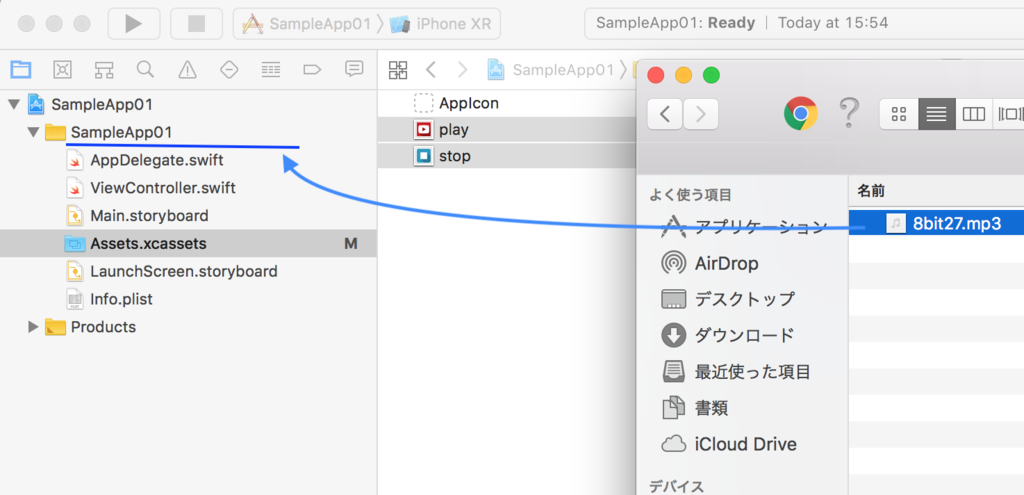This screenshot has width=1024, height=495.
Task: Open the Find navigator
Action: (145, 69)
